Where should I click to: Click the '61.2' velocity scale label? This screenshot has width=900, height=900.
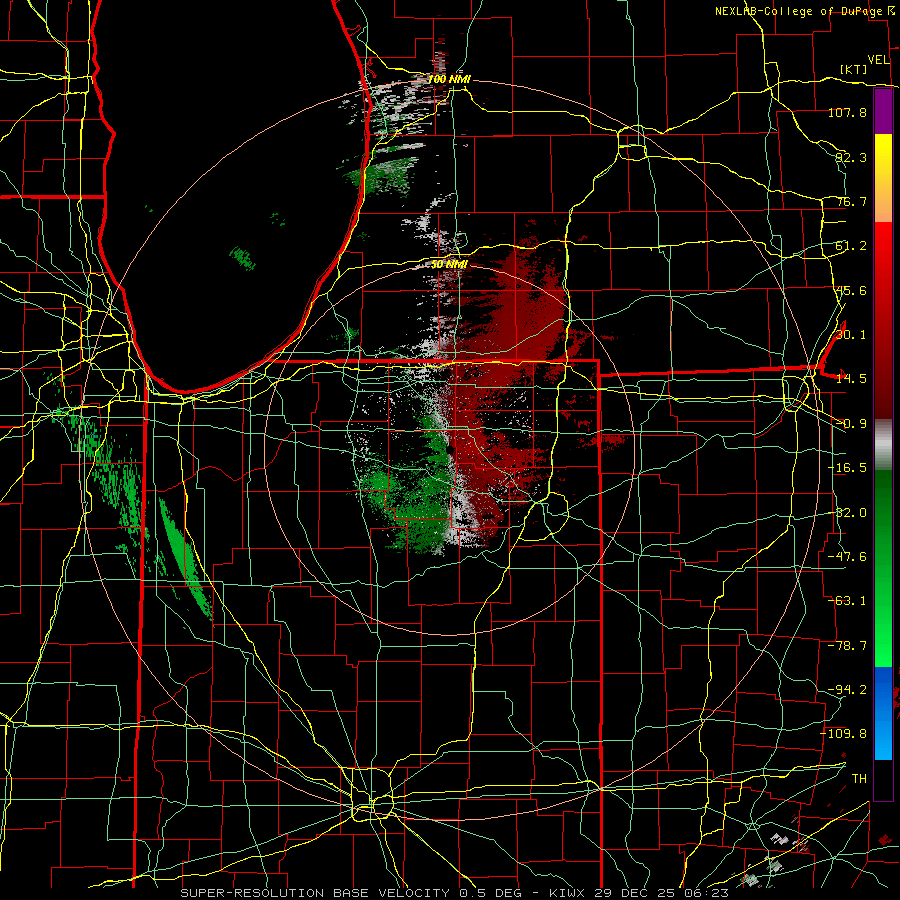[851, 246]
